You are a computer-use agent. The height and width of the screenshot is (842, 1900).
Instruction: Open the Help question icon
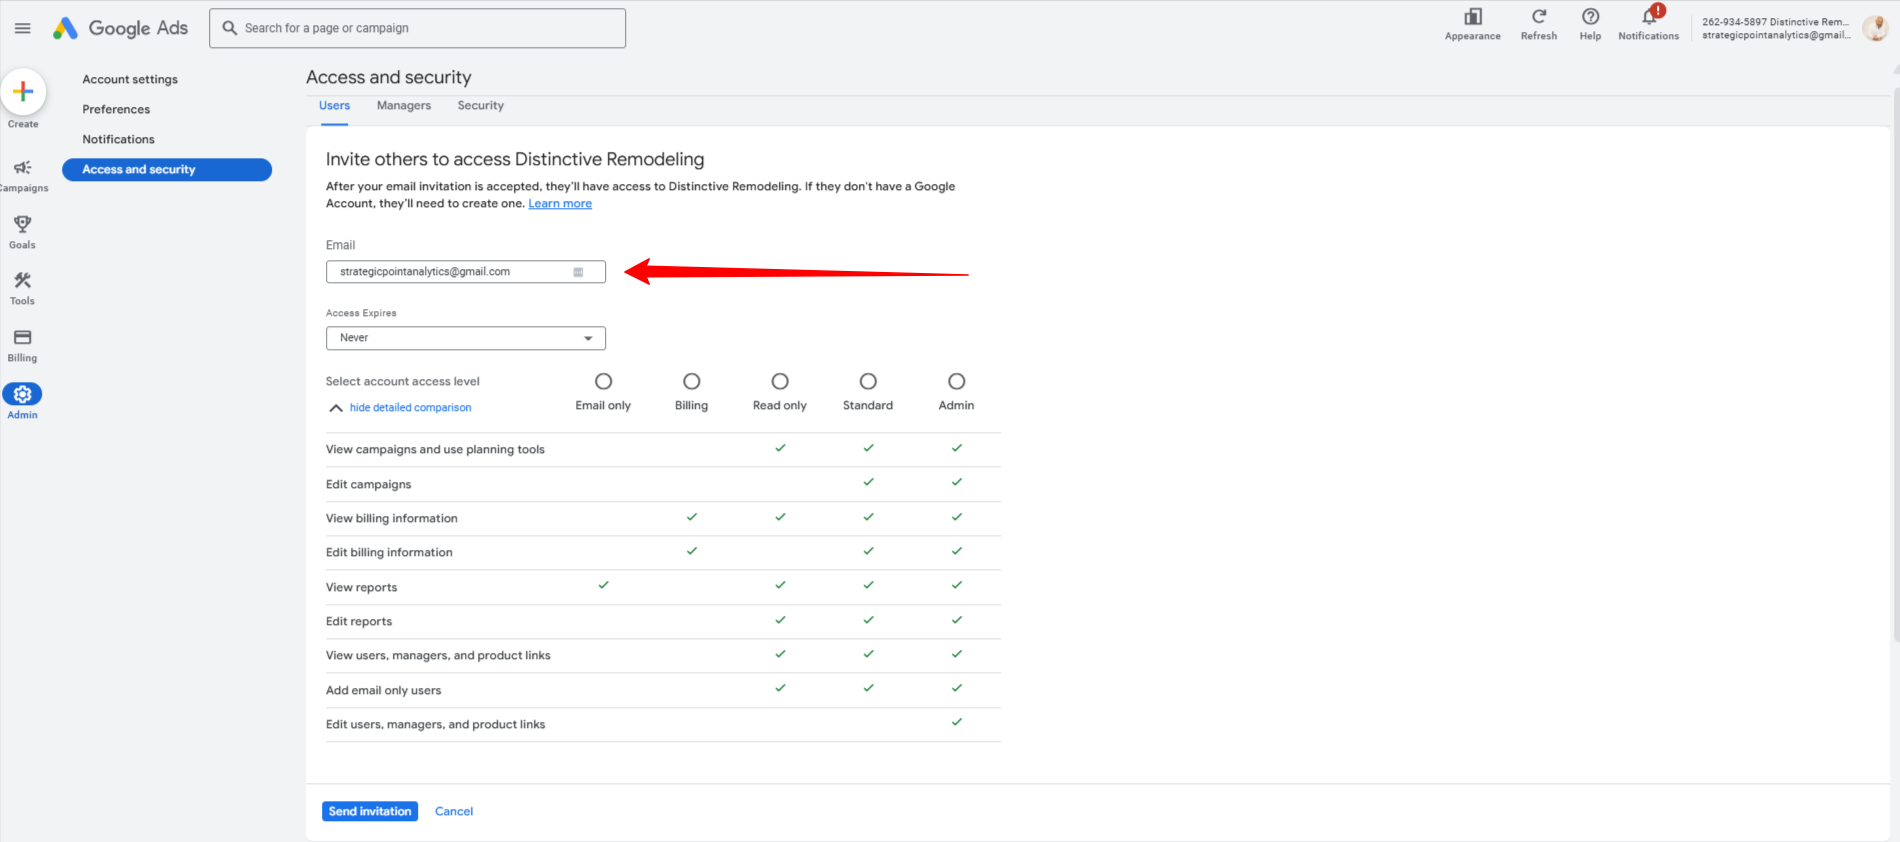1590,17
